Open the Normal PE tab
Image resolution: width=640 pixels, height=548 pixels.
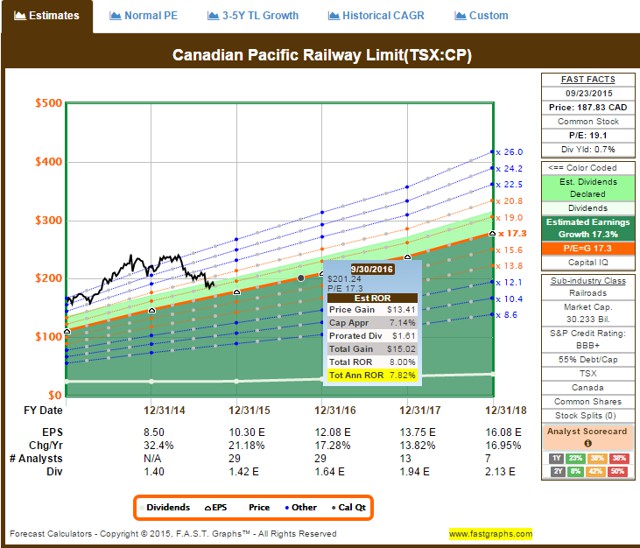click(x=143, y=16)
